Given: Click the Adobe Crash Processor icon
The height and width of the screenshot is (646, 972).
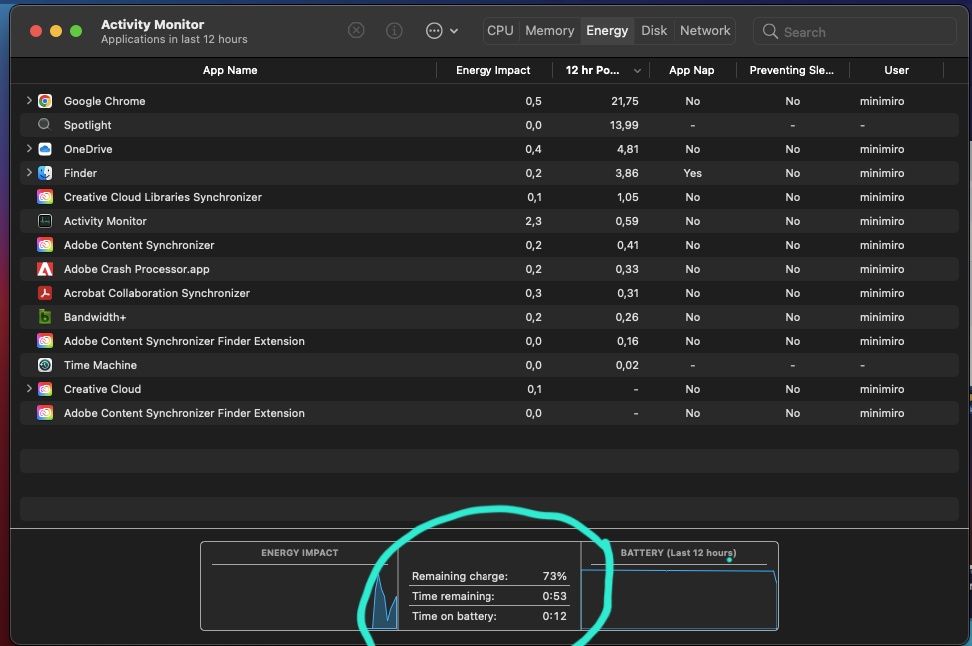Looking at the screenshot, I should point(45,269).
